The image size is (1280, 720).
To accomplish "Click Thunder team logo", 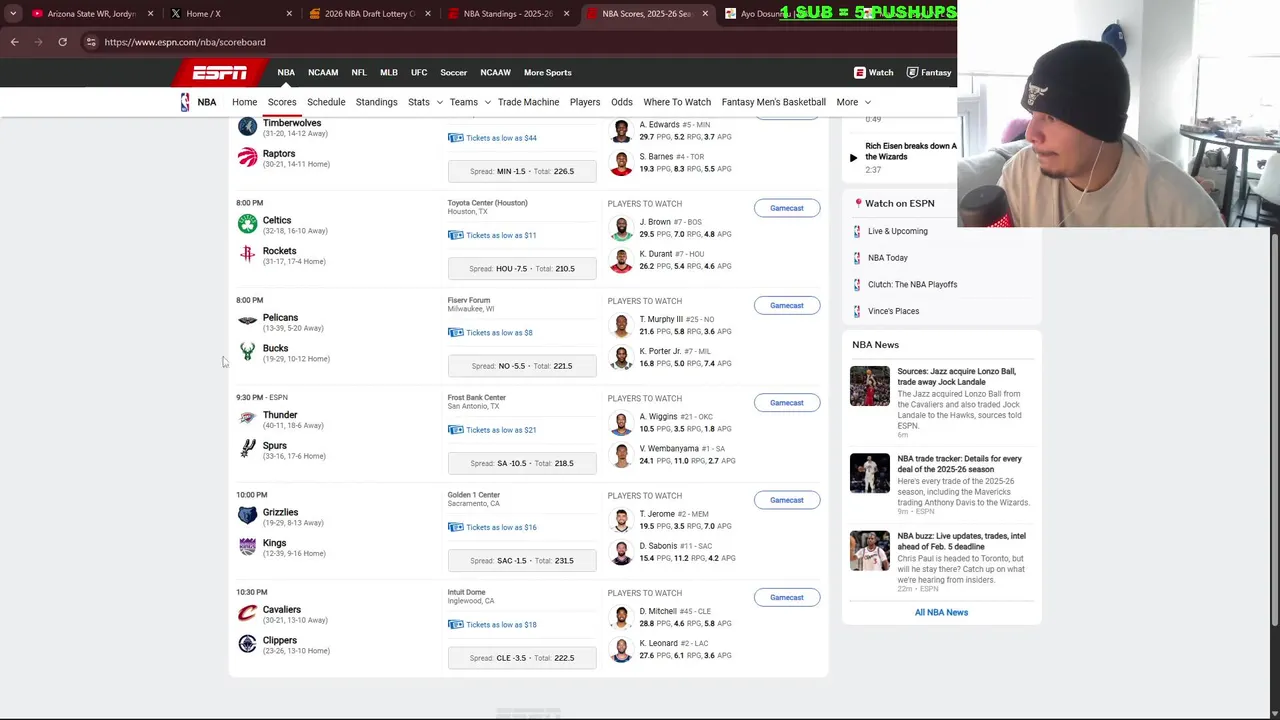I will 247,418.
